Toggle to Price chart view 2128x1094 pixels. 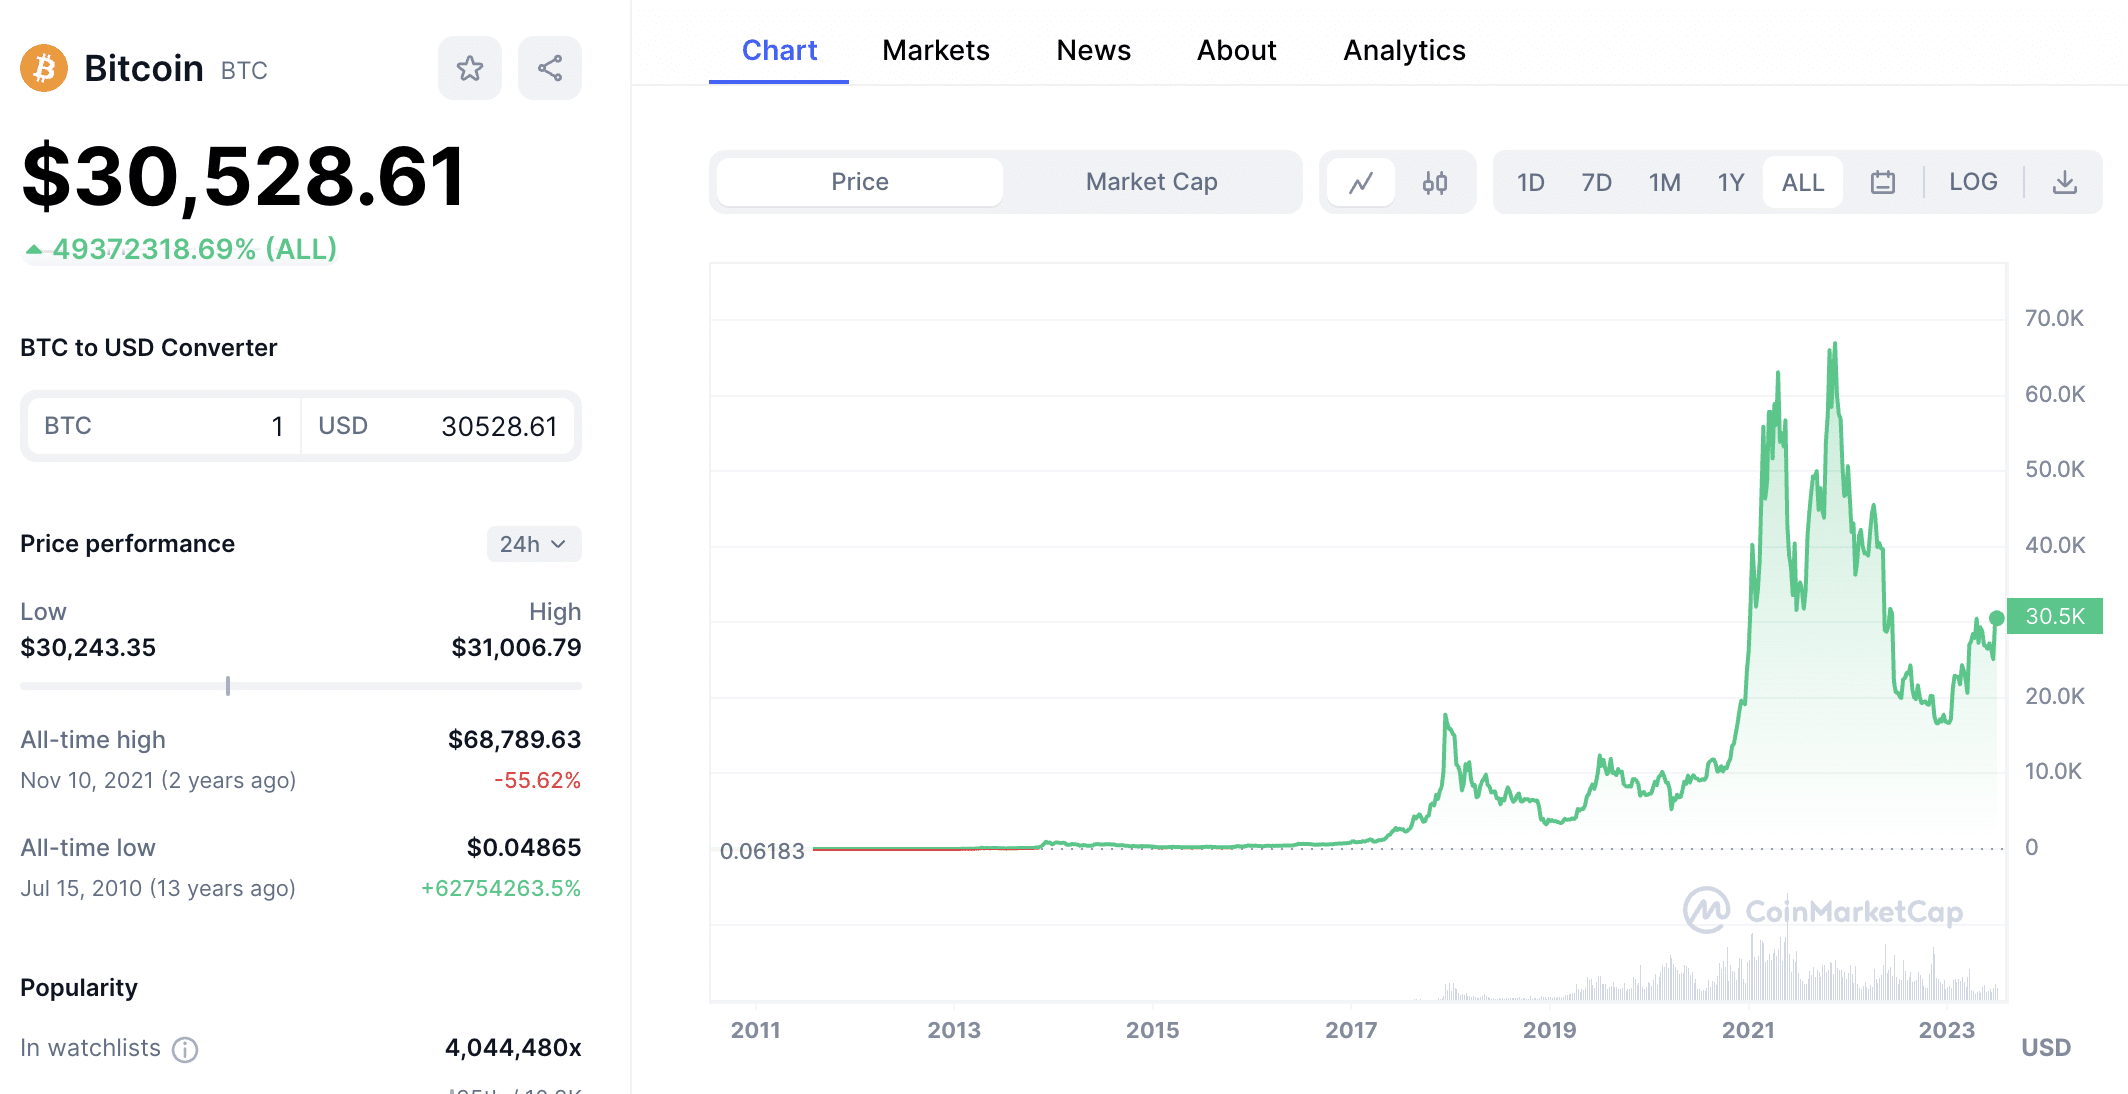[857, 180]
